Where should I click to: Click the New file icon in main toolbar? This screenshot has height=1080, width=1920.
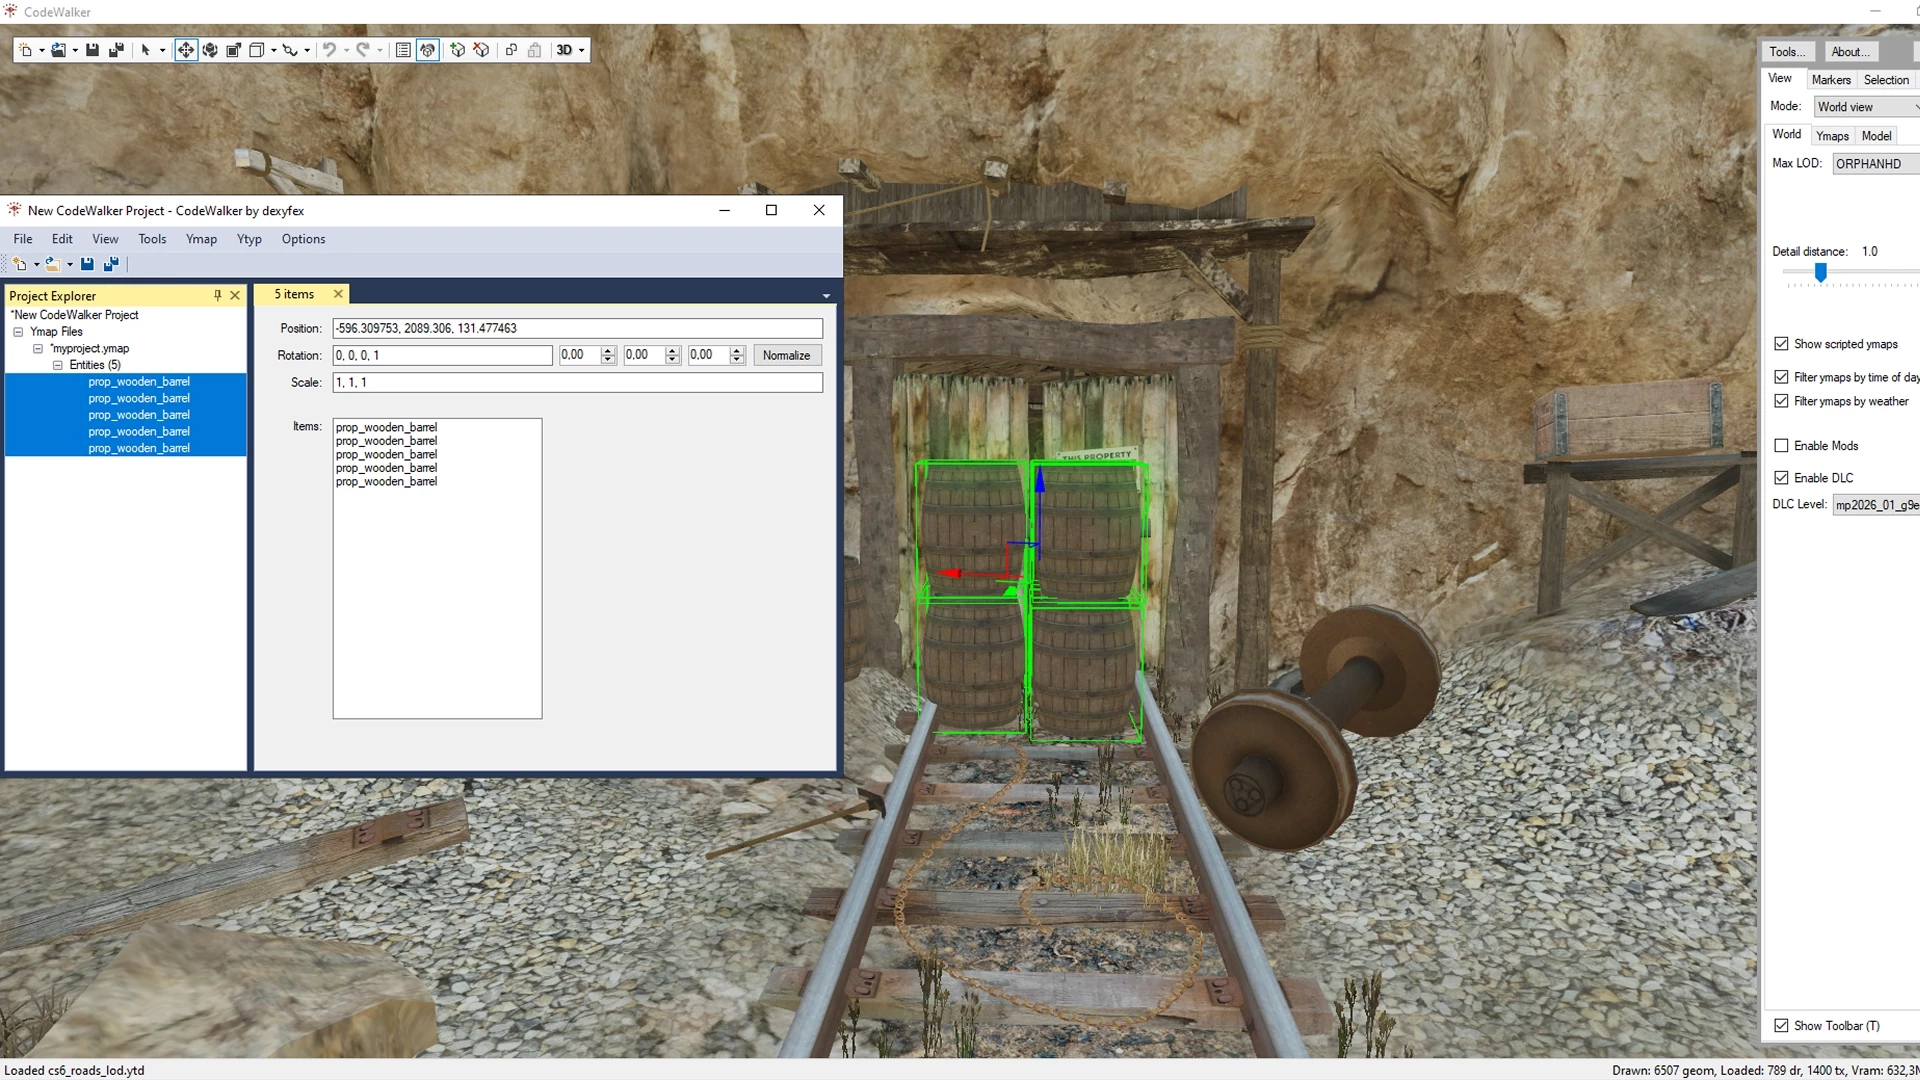coord(25,50)
